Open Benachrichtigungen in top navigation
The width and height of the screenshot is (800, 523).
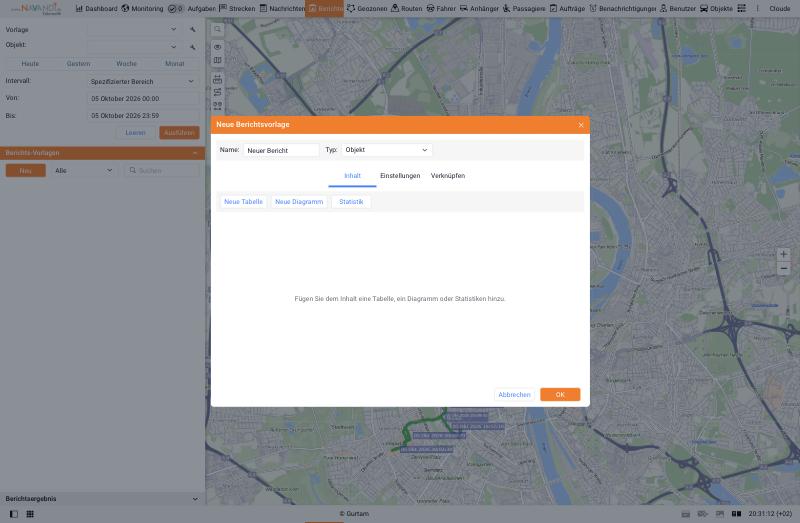click(622, 9)
